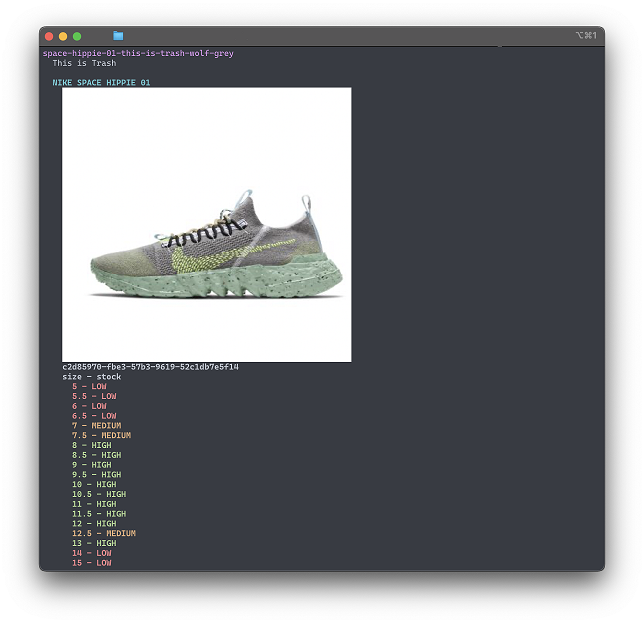Click the "9.5 - HIGH" stock row

click(97, 475)
